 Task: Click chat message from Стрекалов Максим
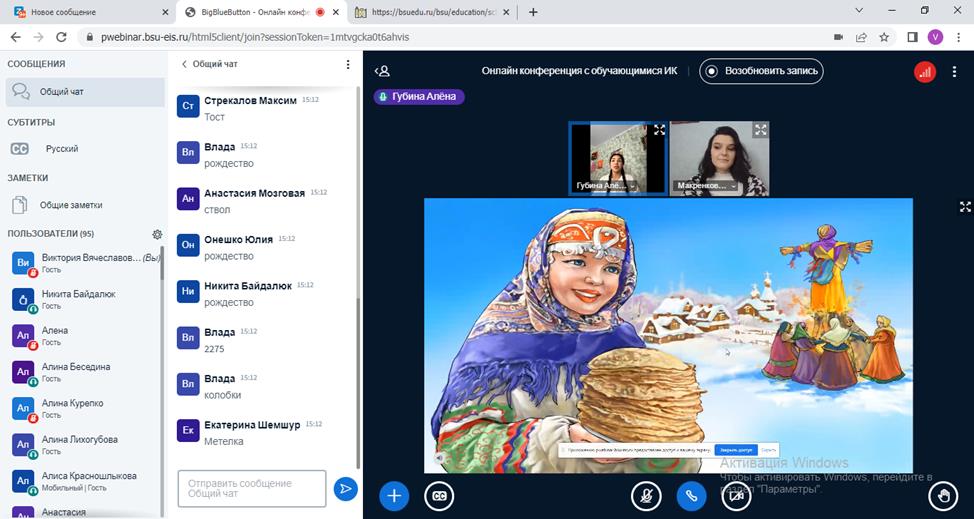pos(263,109)
